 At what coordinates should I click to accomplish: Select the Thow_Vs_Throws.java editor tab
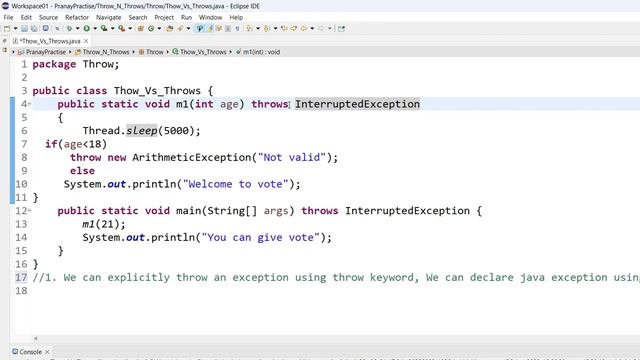[x=50, y=41]
